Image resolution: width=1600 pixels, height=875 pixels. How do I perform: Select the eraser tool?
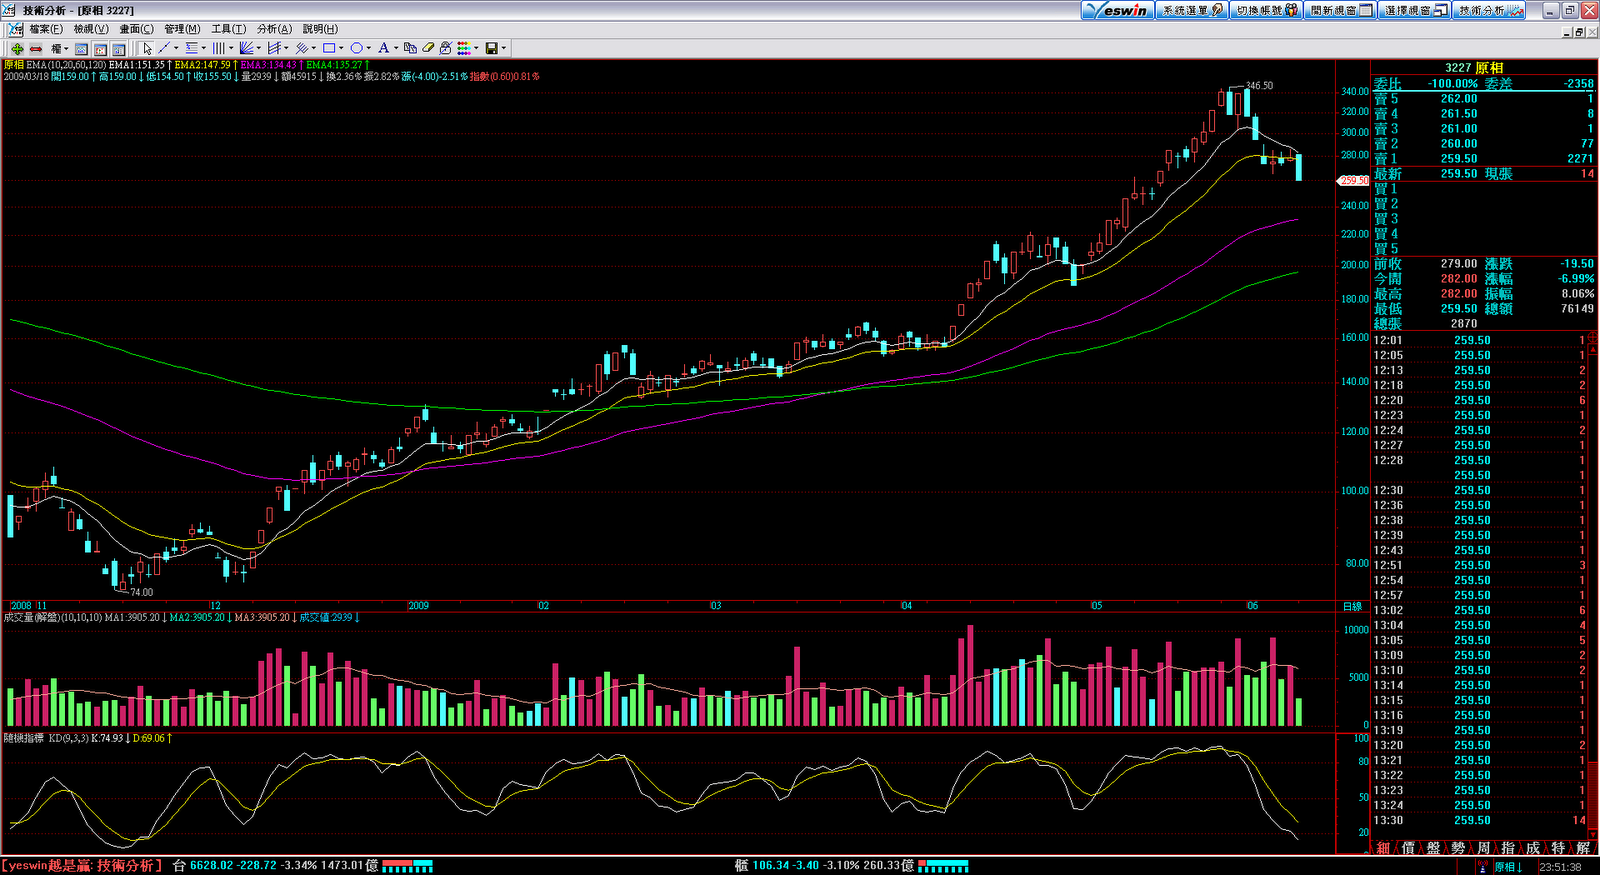click(x=428, y=48)
